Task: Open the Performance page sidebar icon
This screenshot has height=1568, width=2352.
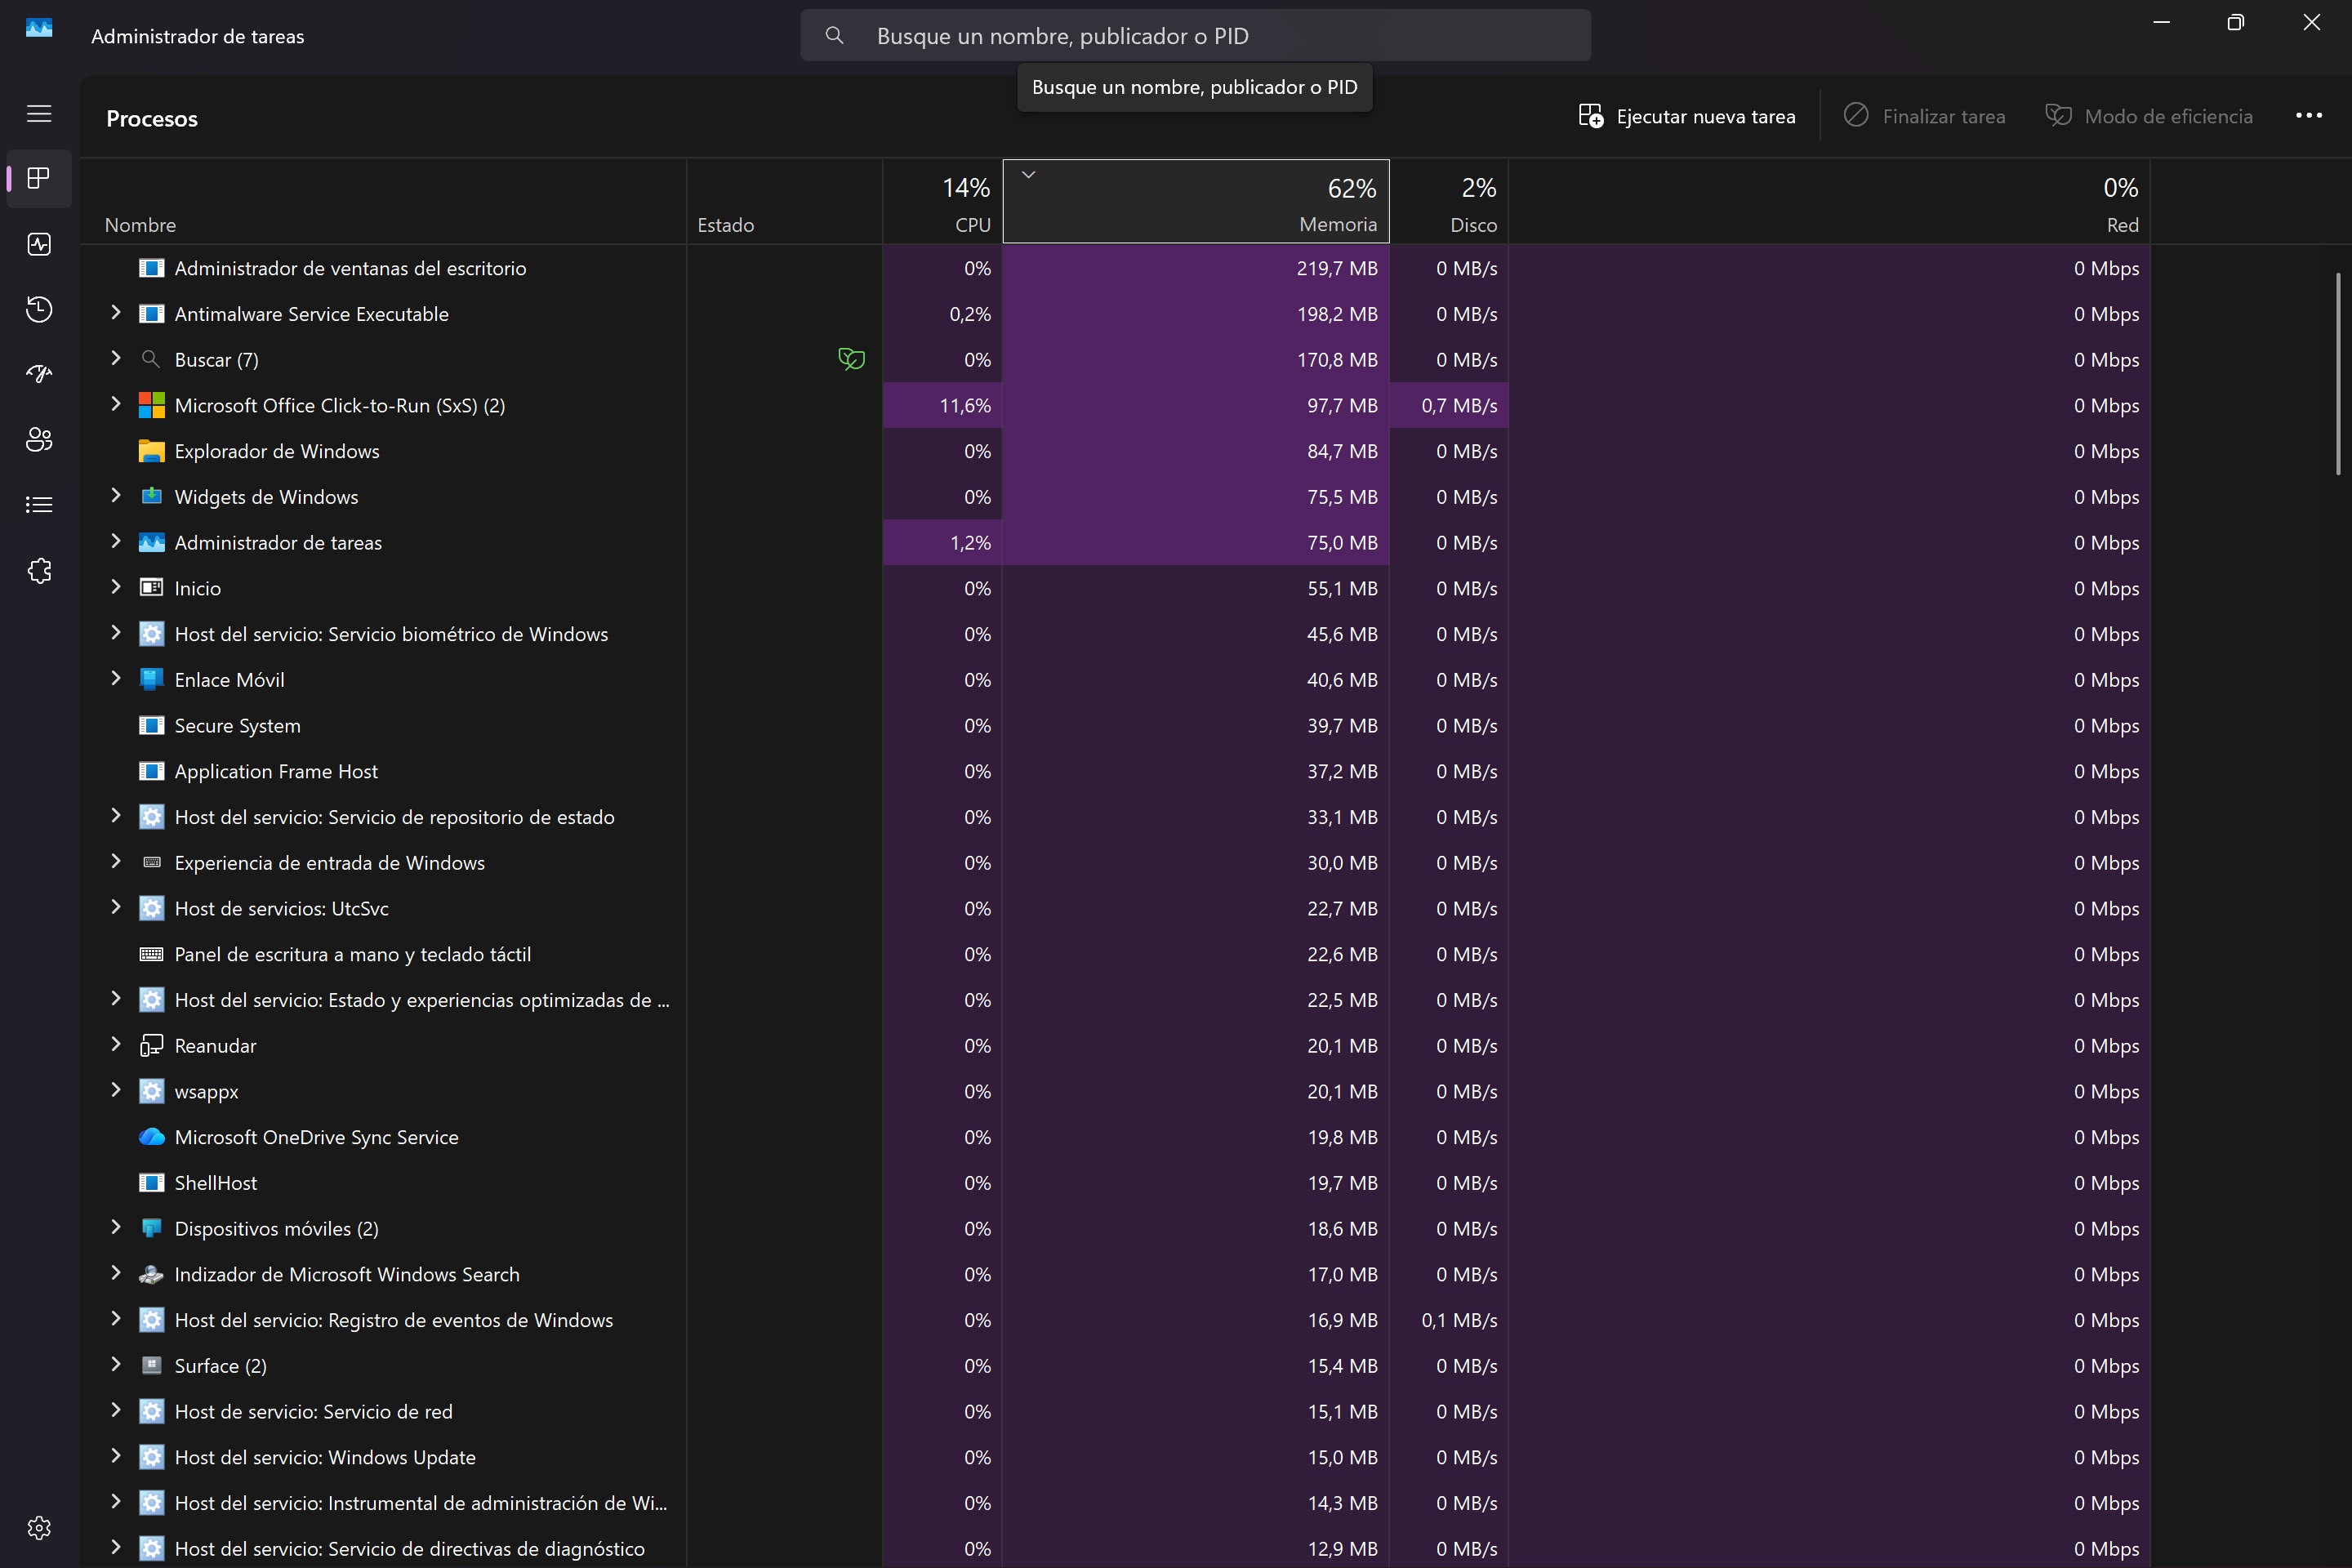Action: coord(39,244)
